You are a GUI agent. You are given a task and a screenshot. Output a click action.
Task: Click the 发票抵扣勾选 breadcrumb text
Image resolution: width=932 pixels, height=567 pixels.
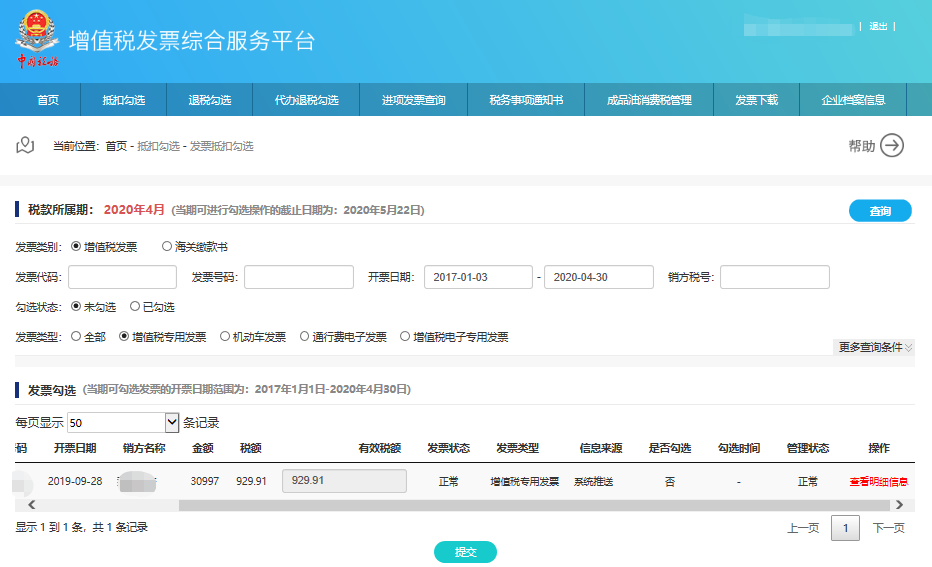pyautogui.click(x=221, y=146)
